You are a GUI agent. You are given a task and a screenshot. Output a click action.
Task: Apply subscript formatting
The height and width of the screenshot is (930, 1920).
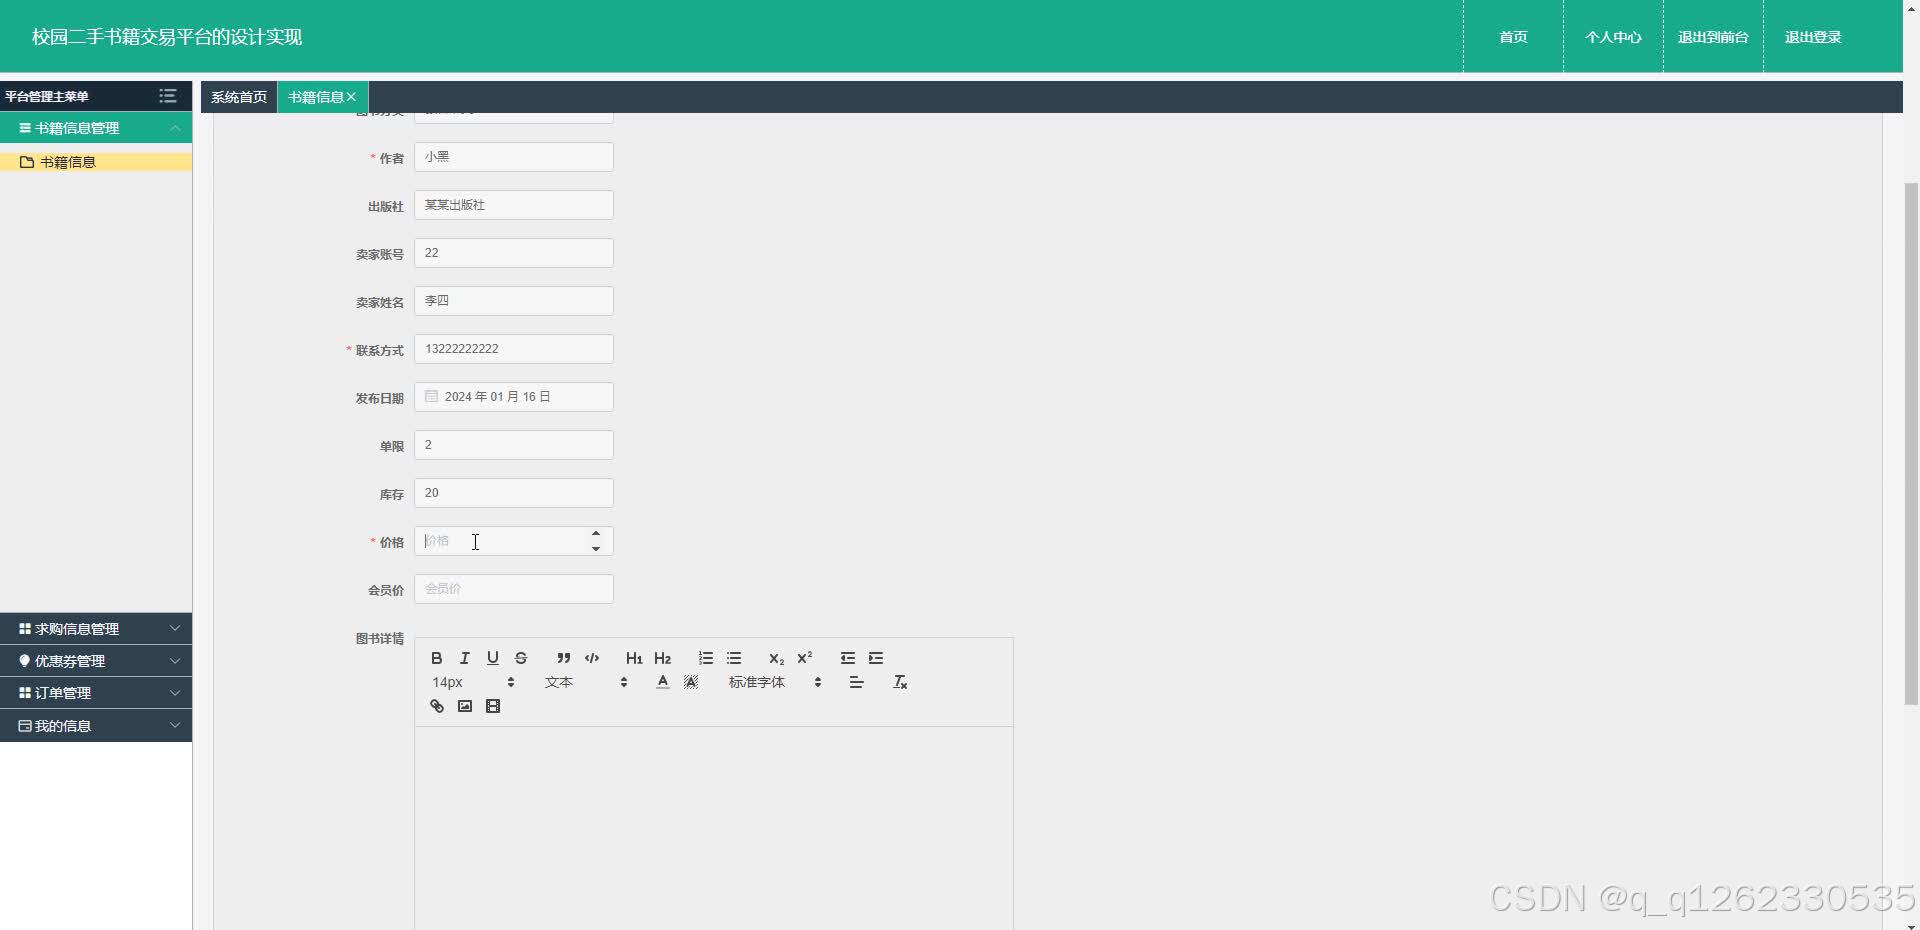coord(776,658)
